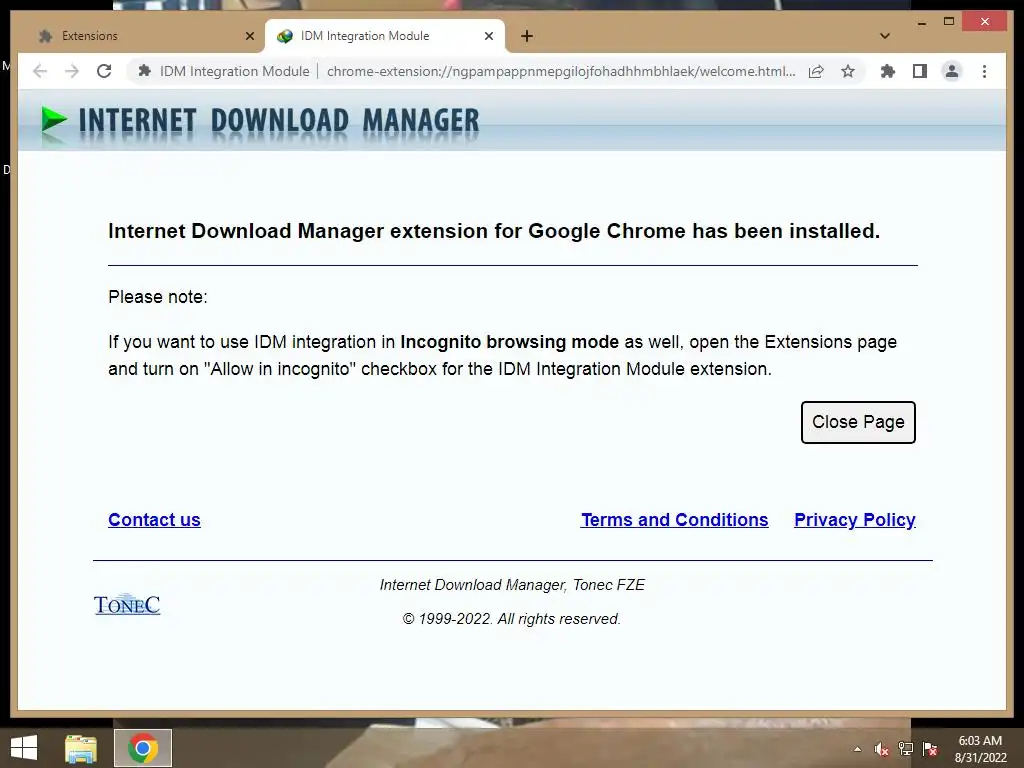
Task: Minimize the Chrome window
Action: click(x=922, y=22)
